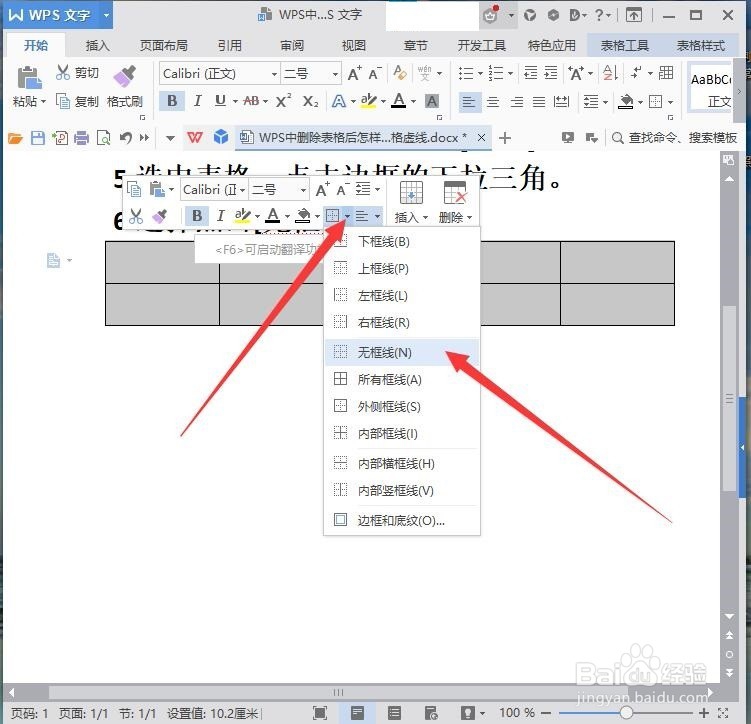Select 无框线(N) no border option

coord(402,352)
